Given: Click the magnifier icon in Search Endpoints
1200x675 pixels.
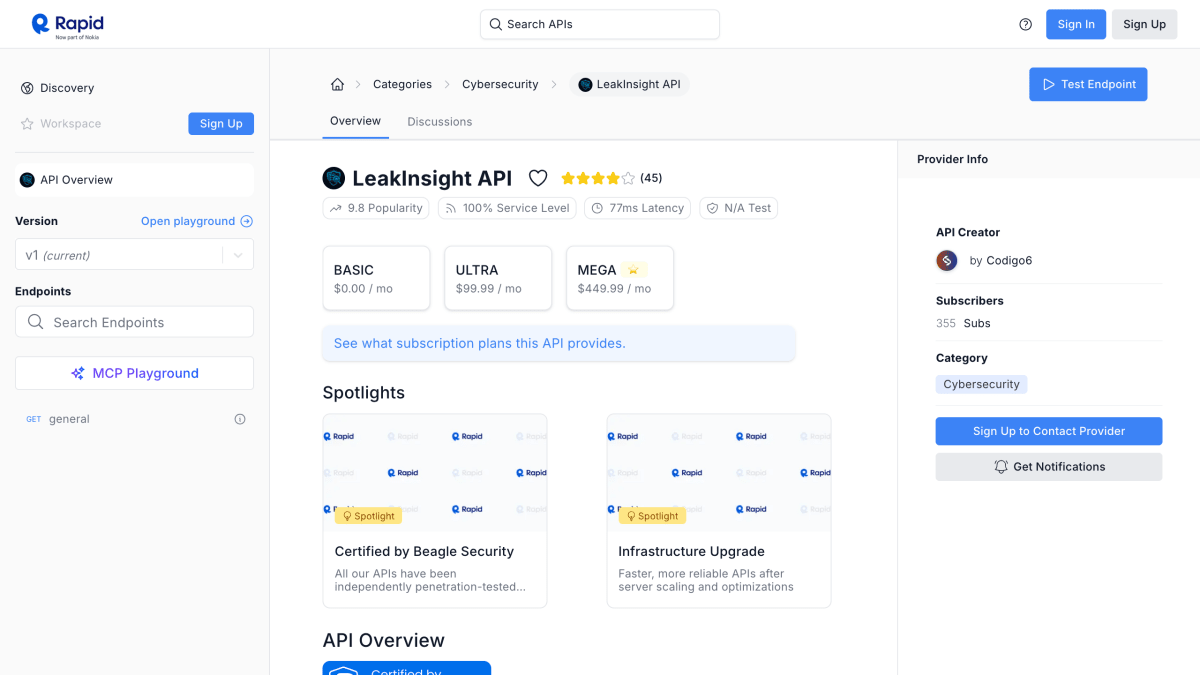Looking at the screenshot, I should point(36,322).
